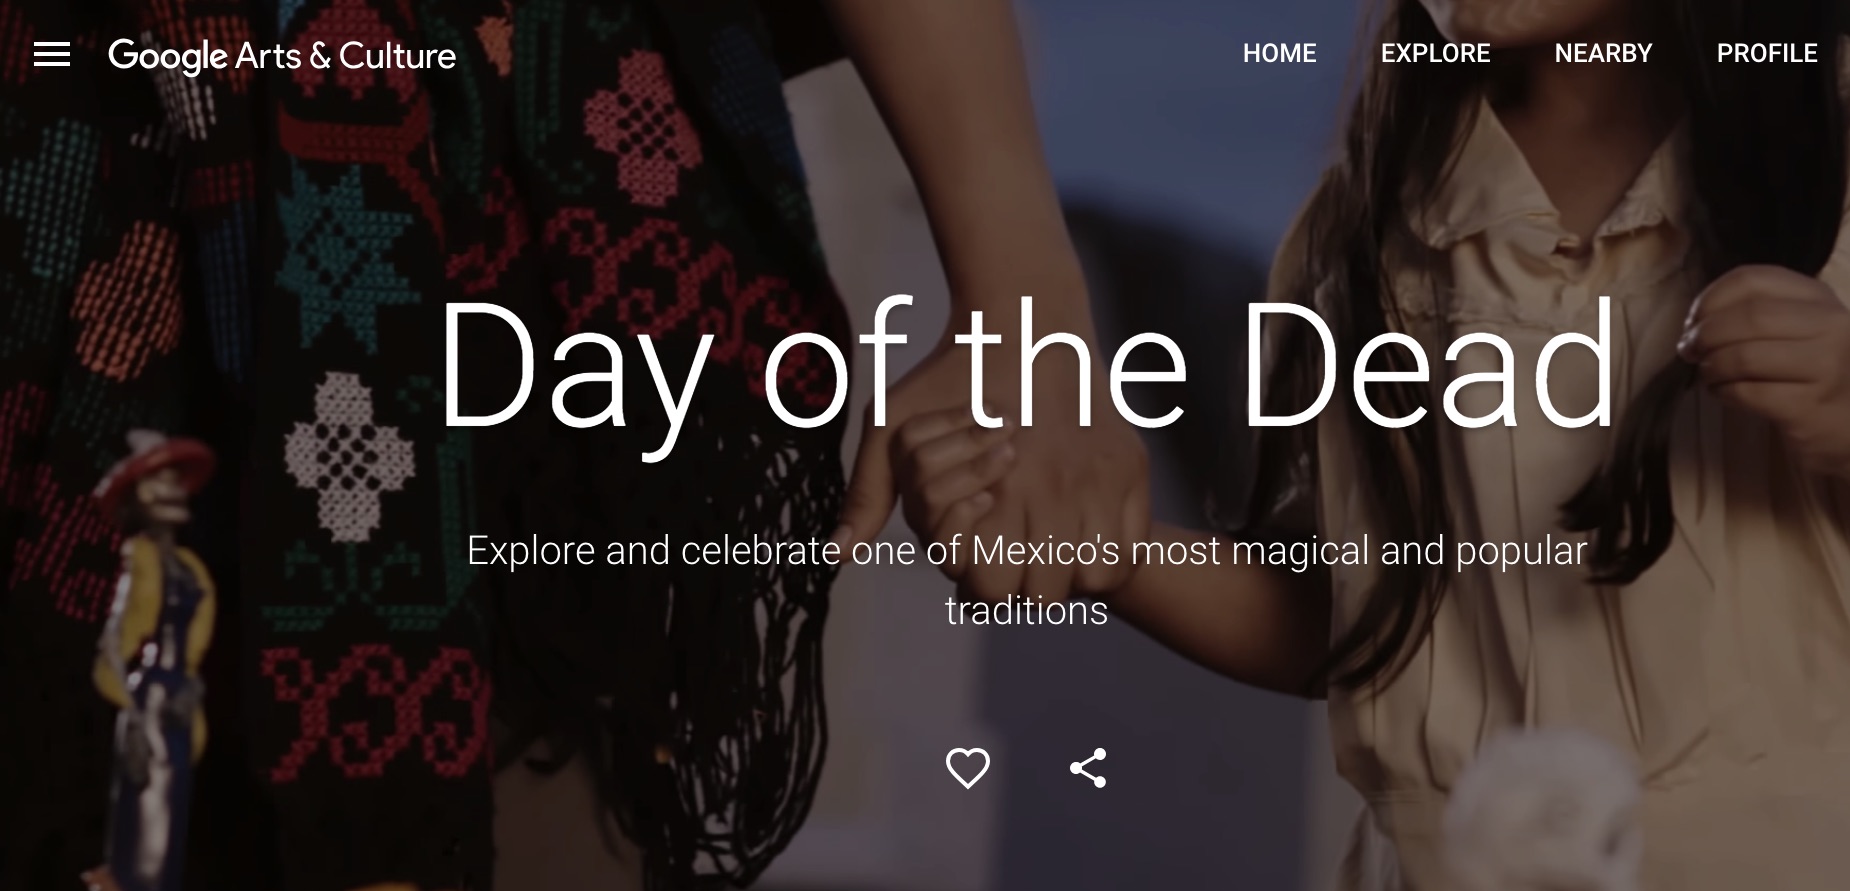Click the subtitle about Mexico's traditions
This screenshot has height=891, width=1850.
pyautogui.click(x=1027, y=580)
